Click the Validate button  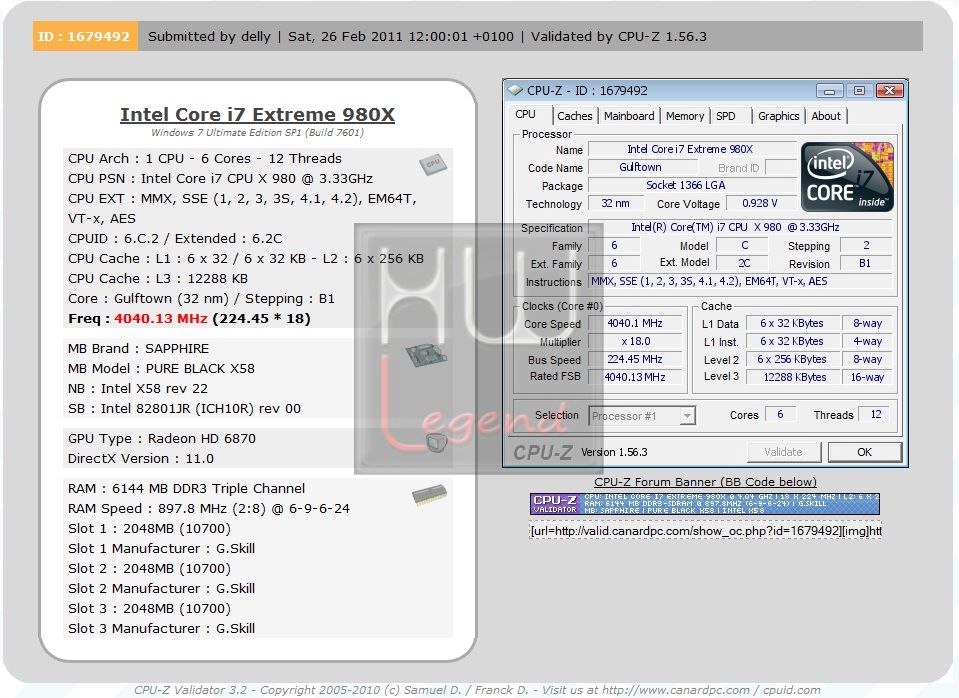[783, 452]
